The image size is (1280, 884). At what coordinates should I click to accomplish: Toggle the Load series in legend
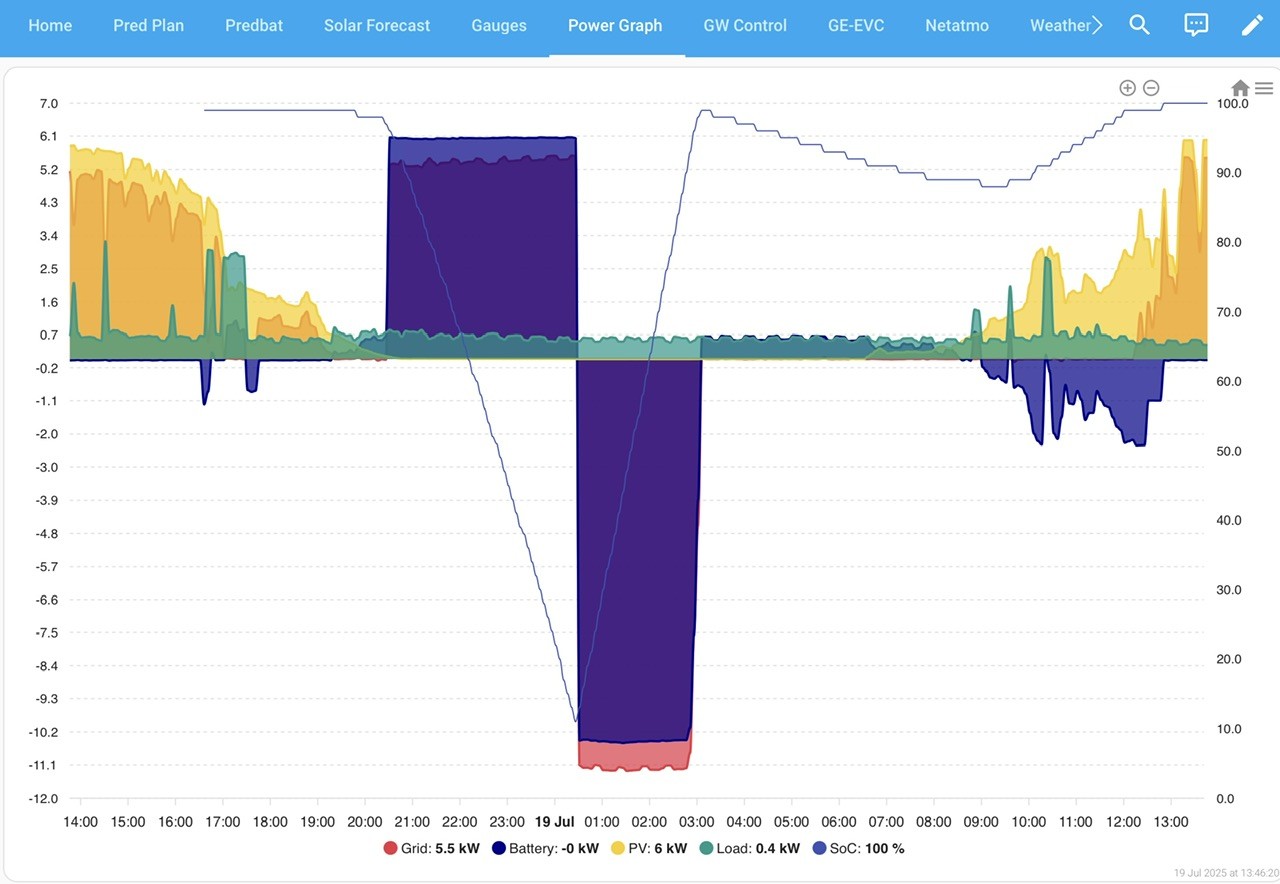click(x=749, y=848)
